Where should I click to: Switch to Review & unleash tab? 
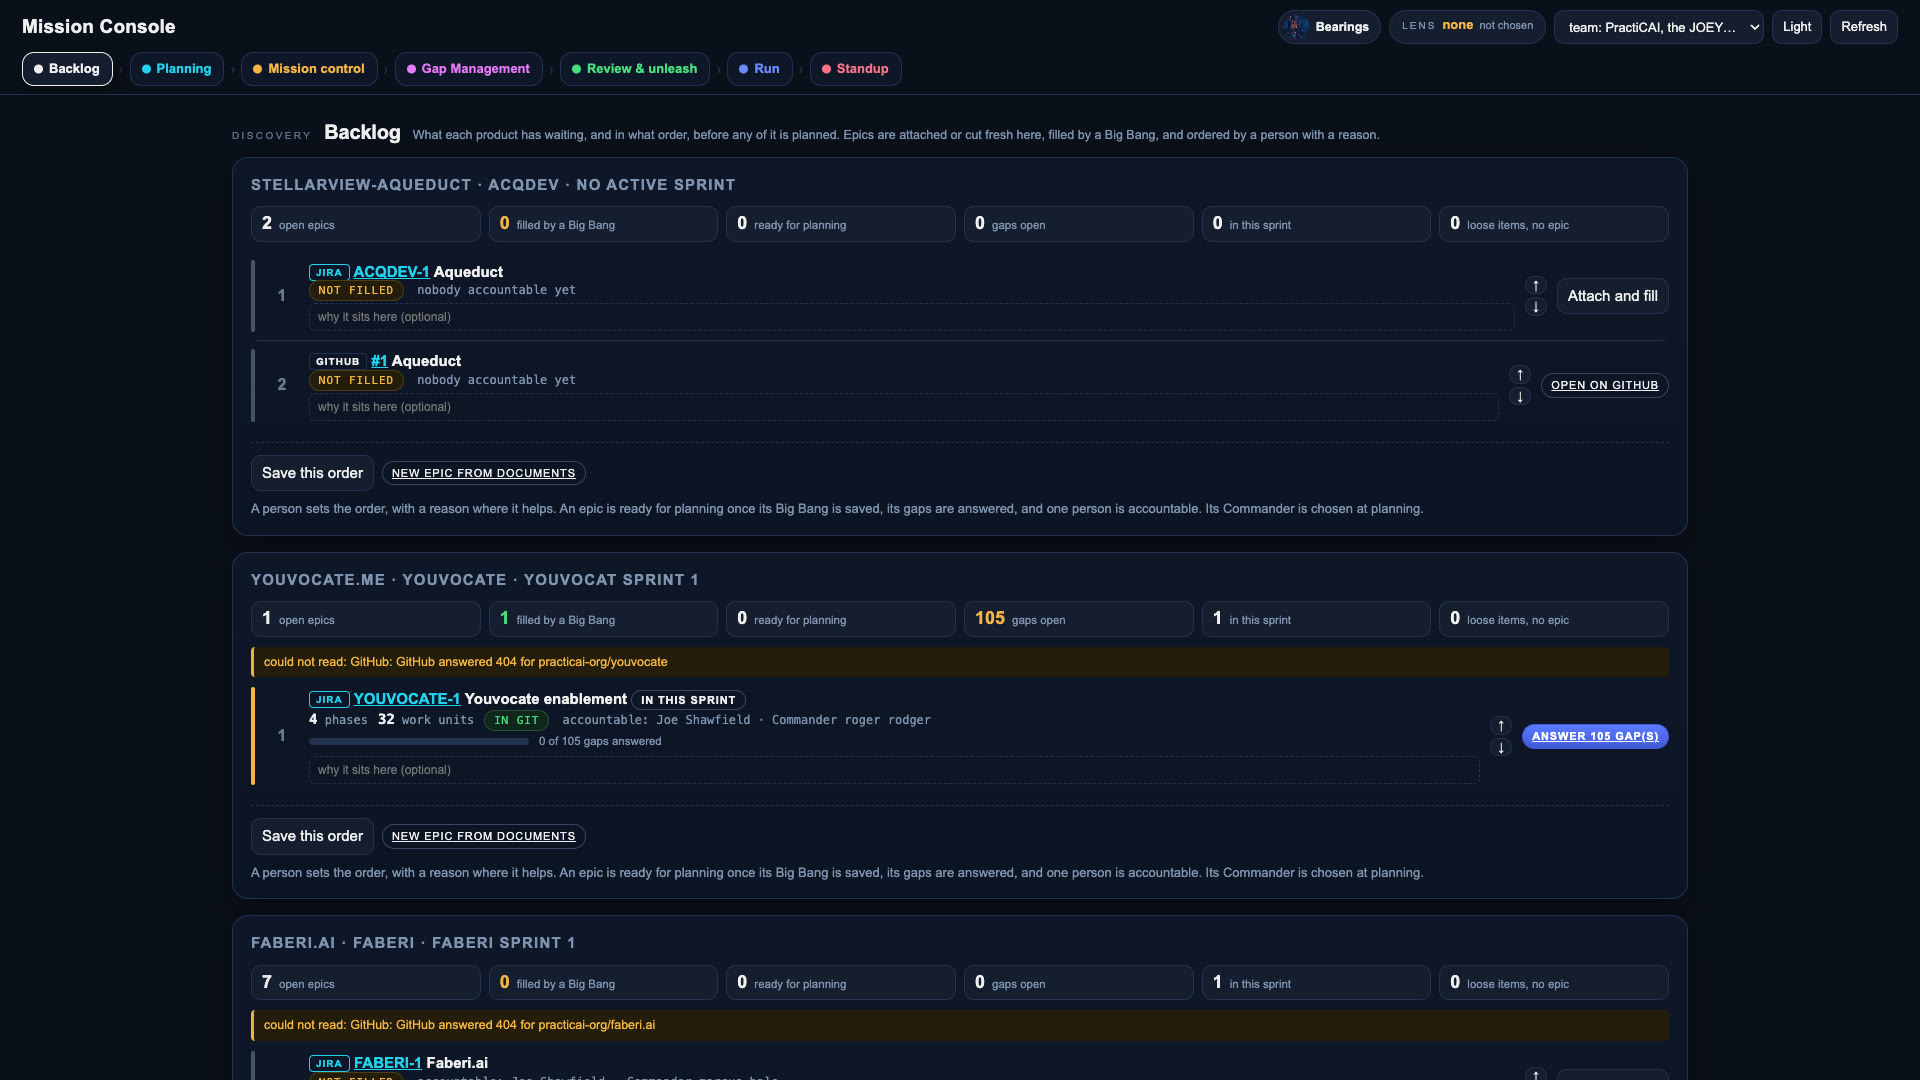[x=635, y=69]
